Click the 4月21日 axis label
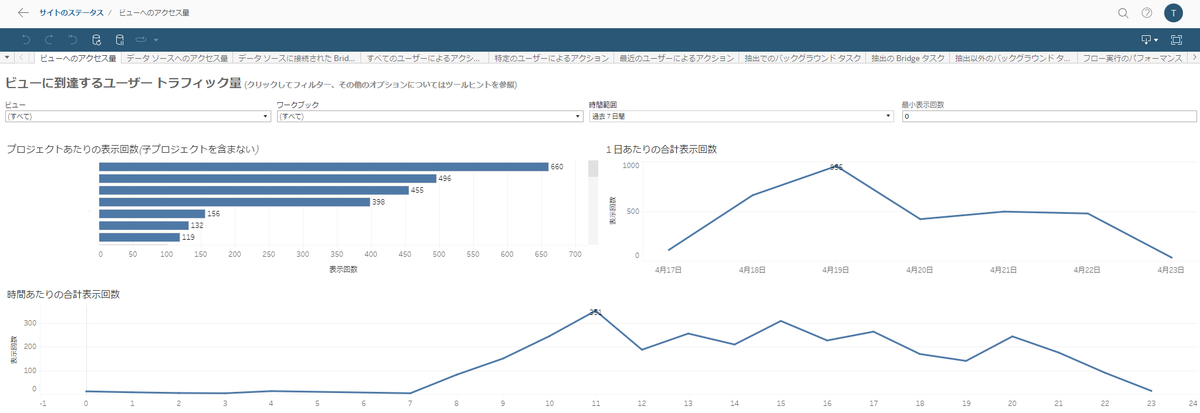The height and width of the screenshot is (413, 1200). pos(1004,269)
